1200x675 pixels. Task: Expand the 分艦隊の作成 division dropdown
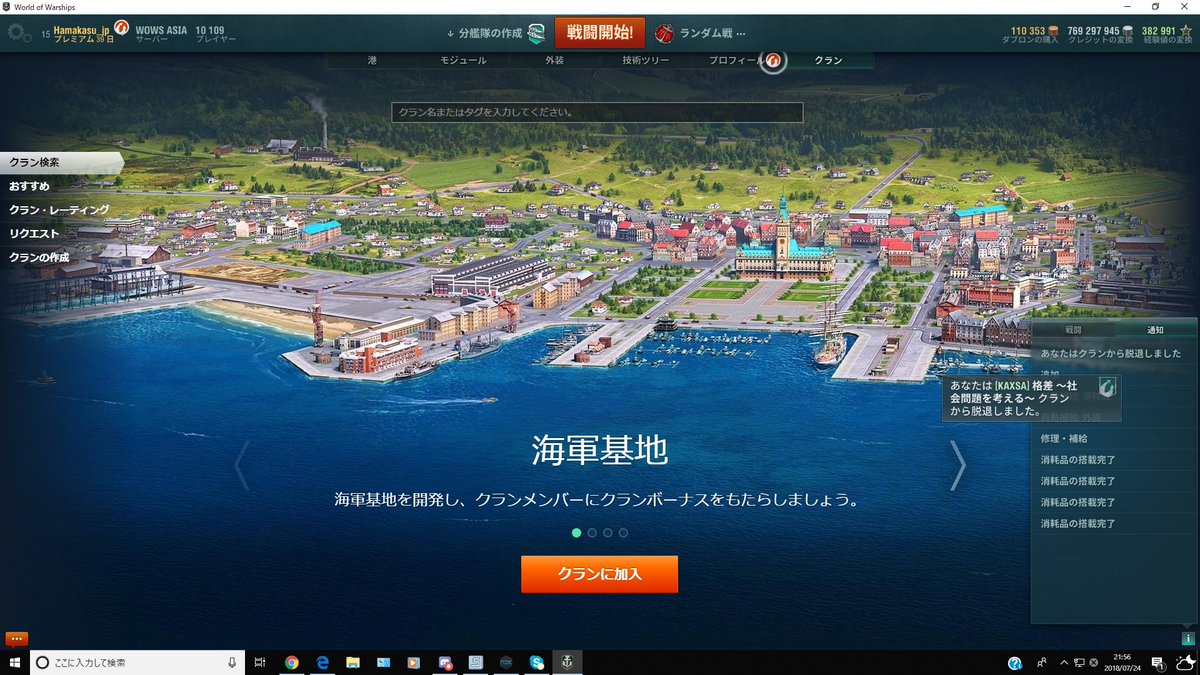click(x=484, y=33)
